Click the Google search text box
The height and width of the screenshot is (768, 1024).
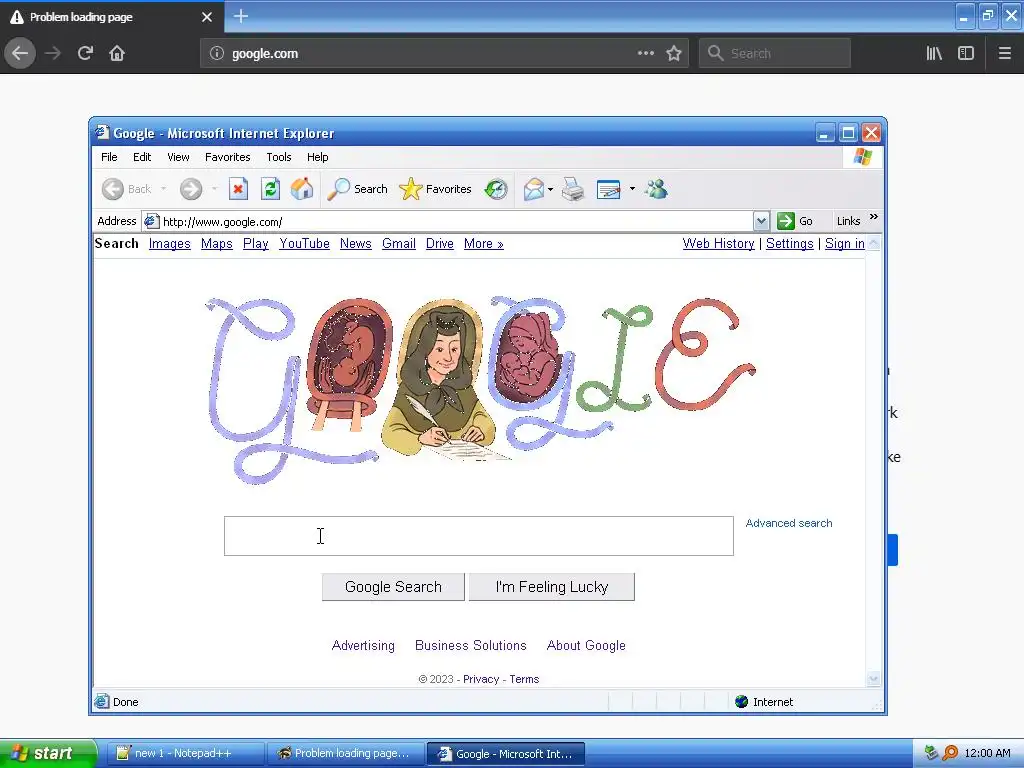479,536
